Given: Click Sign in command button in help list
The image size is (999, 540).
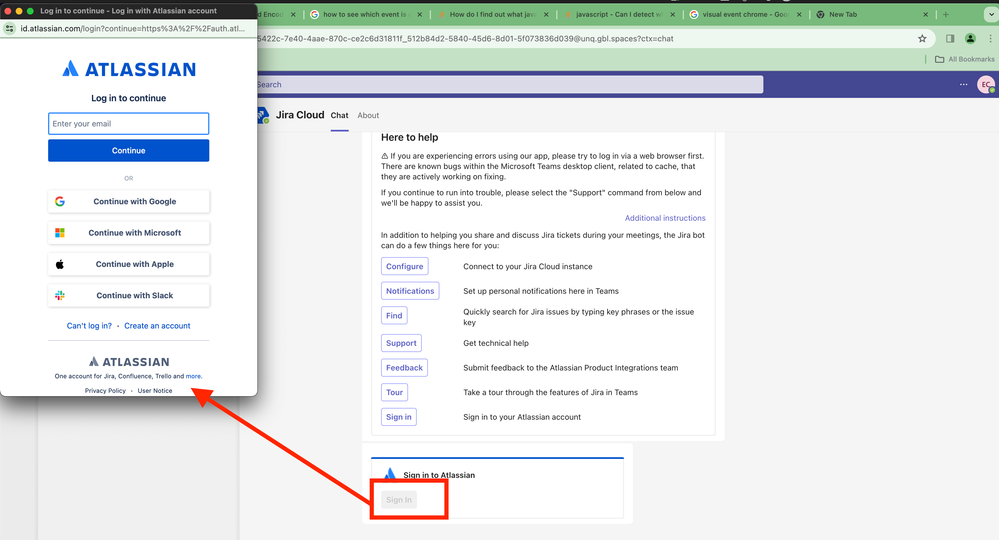Looking at the screenshot, I should (x=399, y=417).
